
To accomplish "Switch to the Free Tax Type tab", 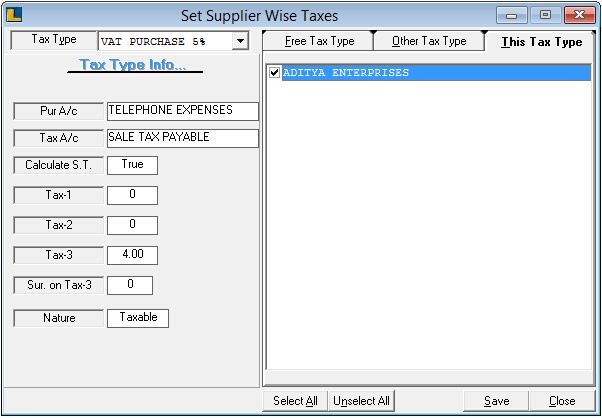I will 319,42.
